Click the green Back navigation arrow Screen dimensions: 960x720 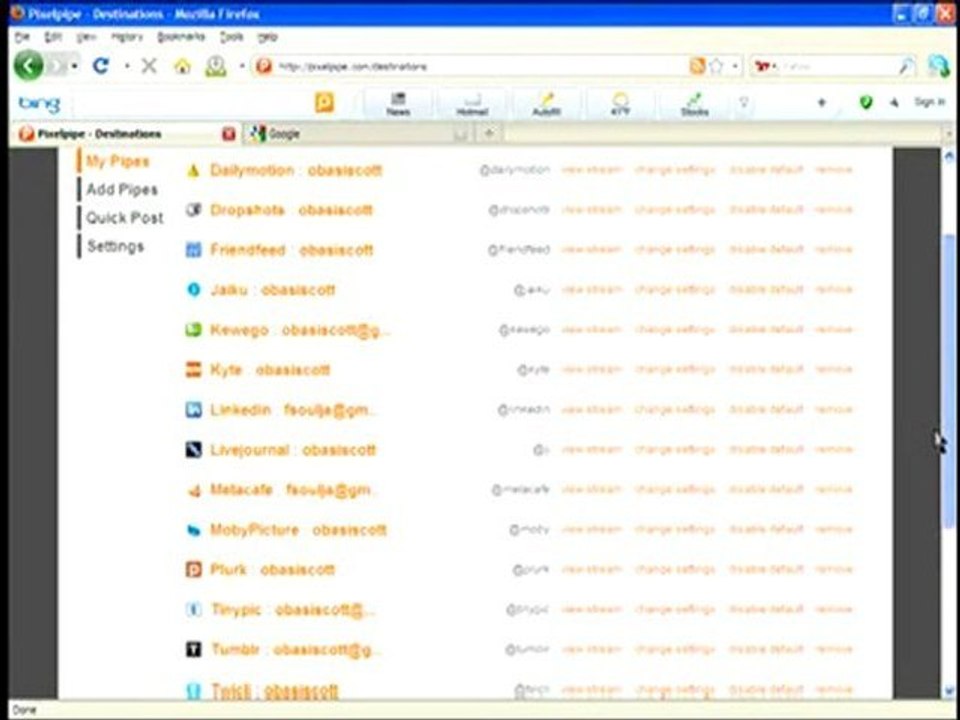click(28, 66)
